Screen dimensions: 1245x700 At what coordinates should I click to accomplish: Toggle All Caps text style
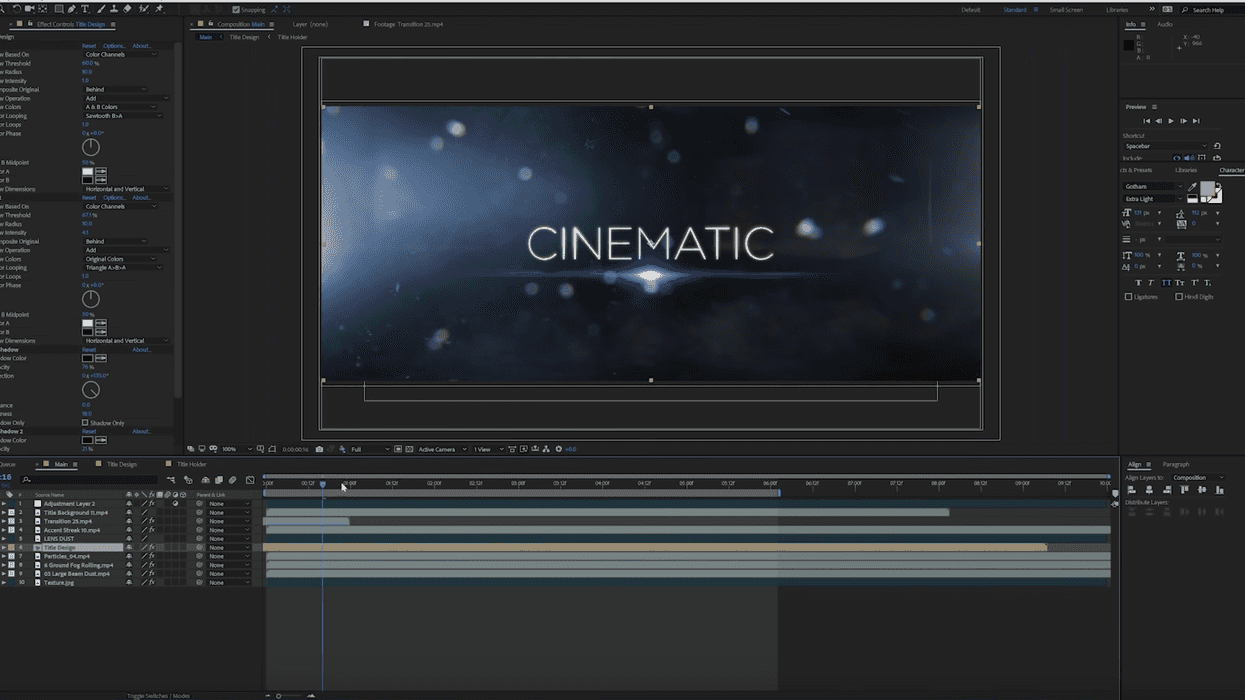point(1166,283)
